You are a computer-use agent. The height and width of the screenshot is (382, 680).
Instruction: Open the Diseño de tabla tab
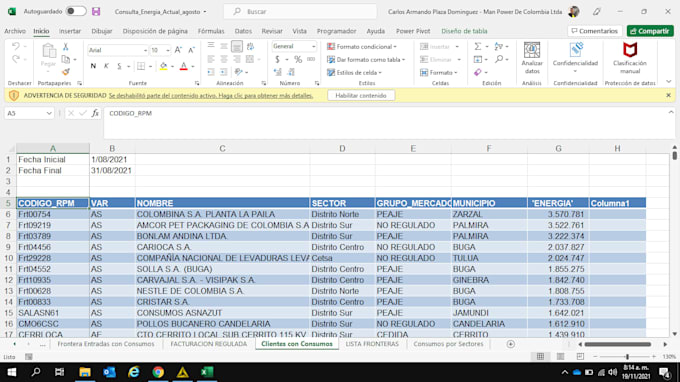[464, 31]
